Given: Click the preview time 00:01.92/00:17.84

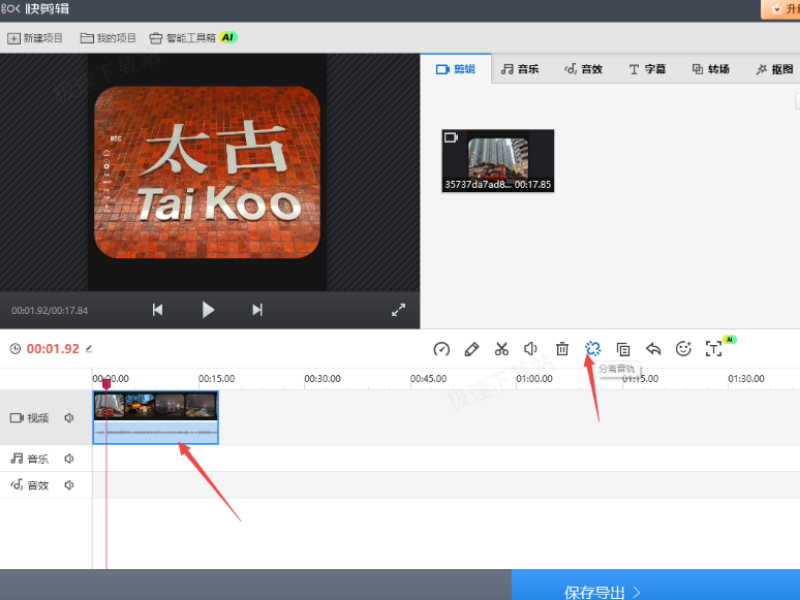Looking at the screenshot, I should pos(49,310).
